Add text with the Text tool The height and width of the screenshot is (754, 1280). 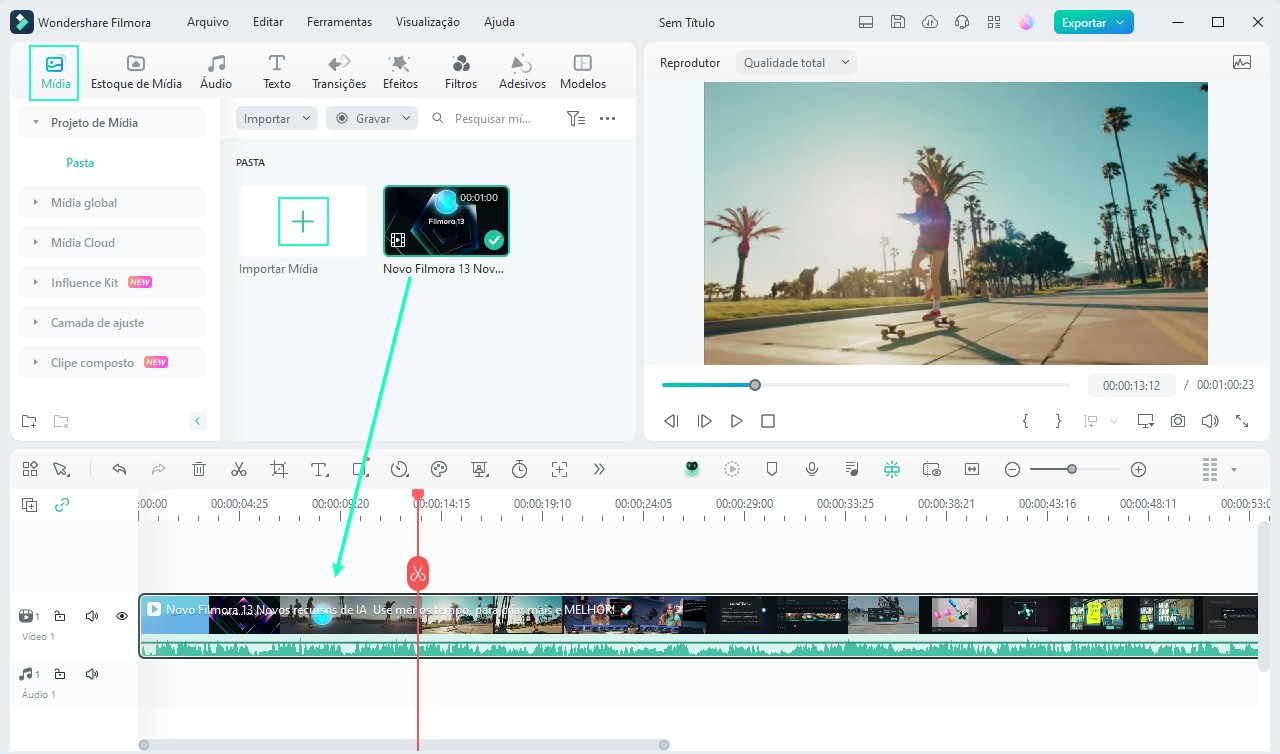[x=319, y=469]
